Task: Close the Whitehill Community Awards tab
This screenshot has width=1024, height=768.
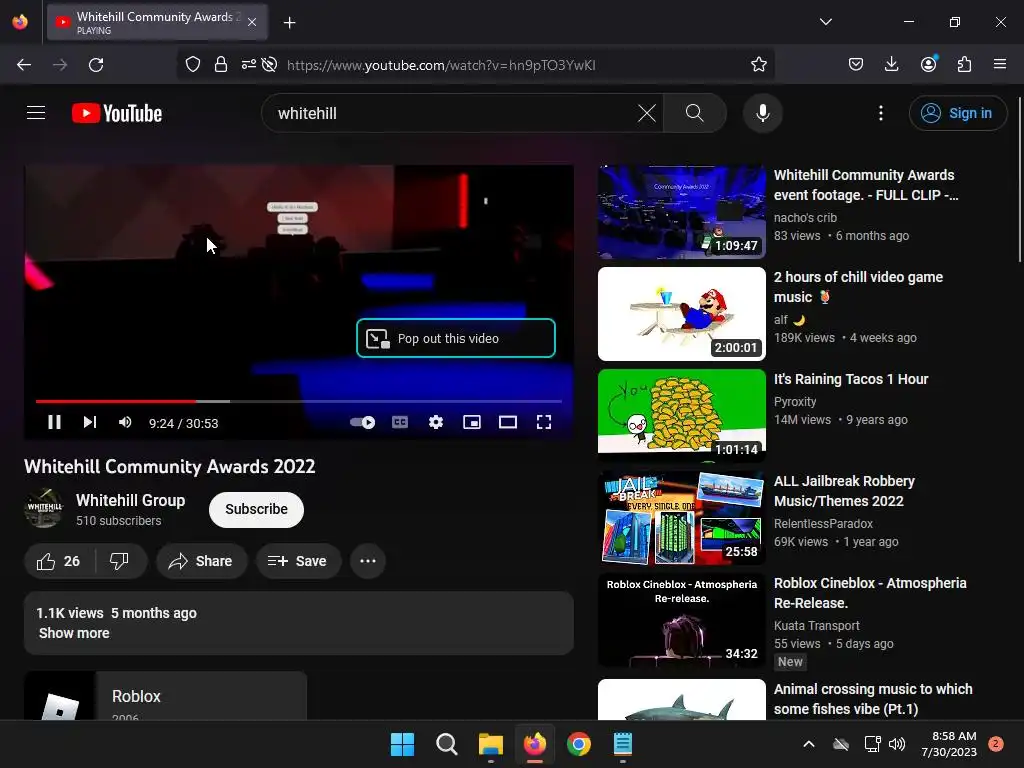Action: pos(252,22)
